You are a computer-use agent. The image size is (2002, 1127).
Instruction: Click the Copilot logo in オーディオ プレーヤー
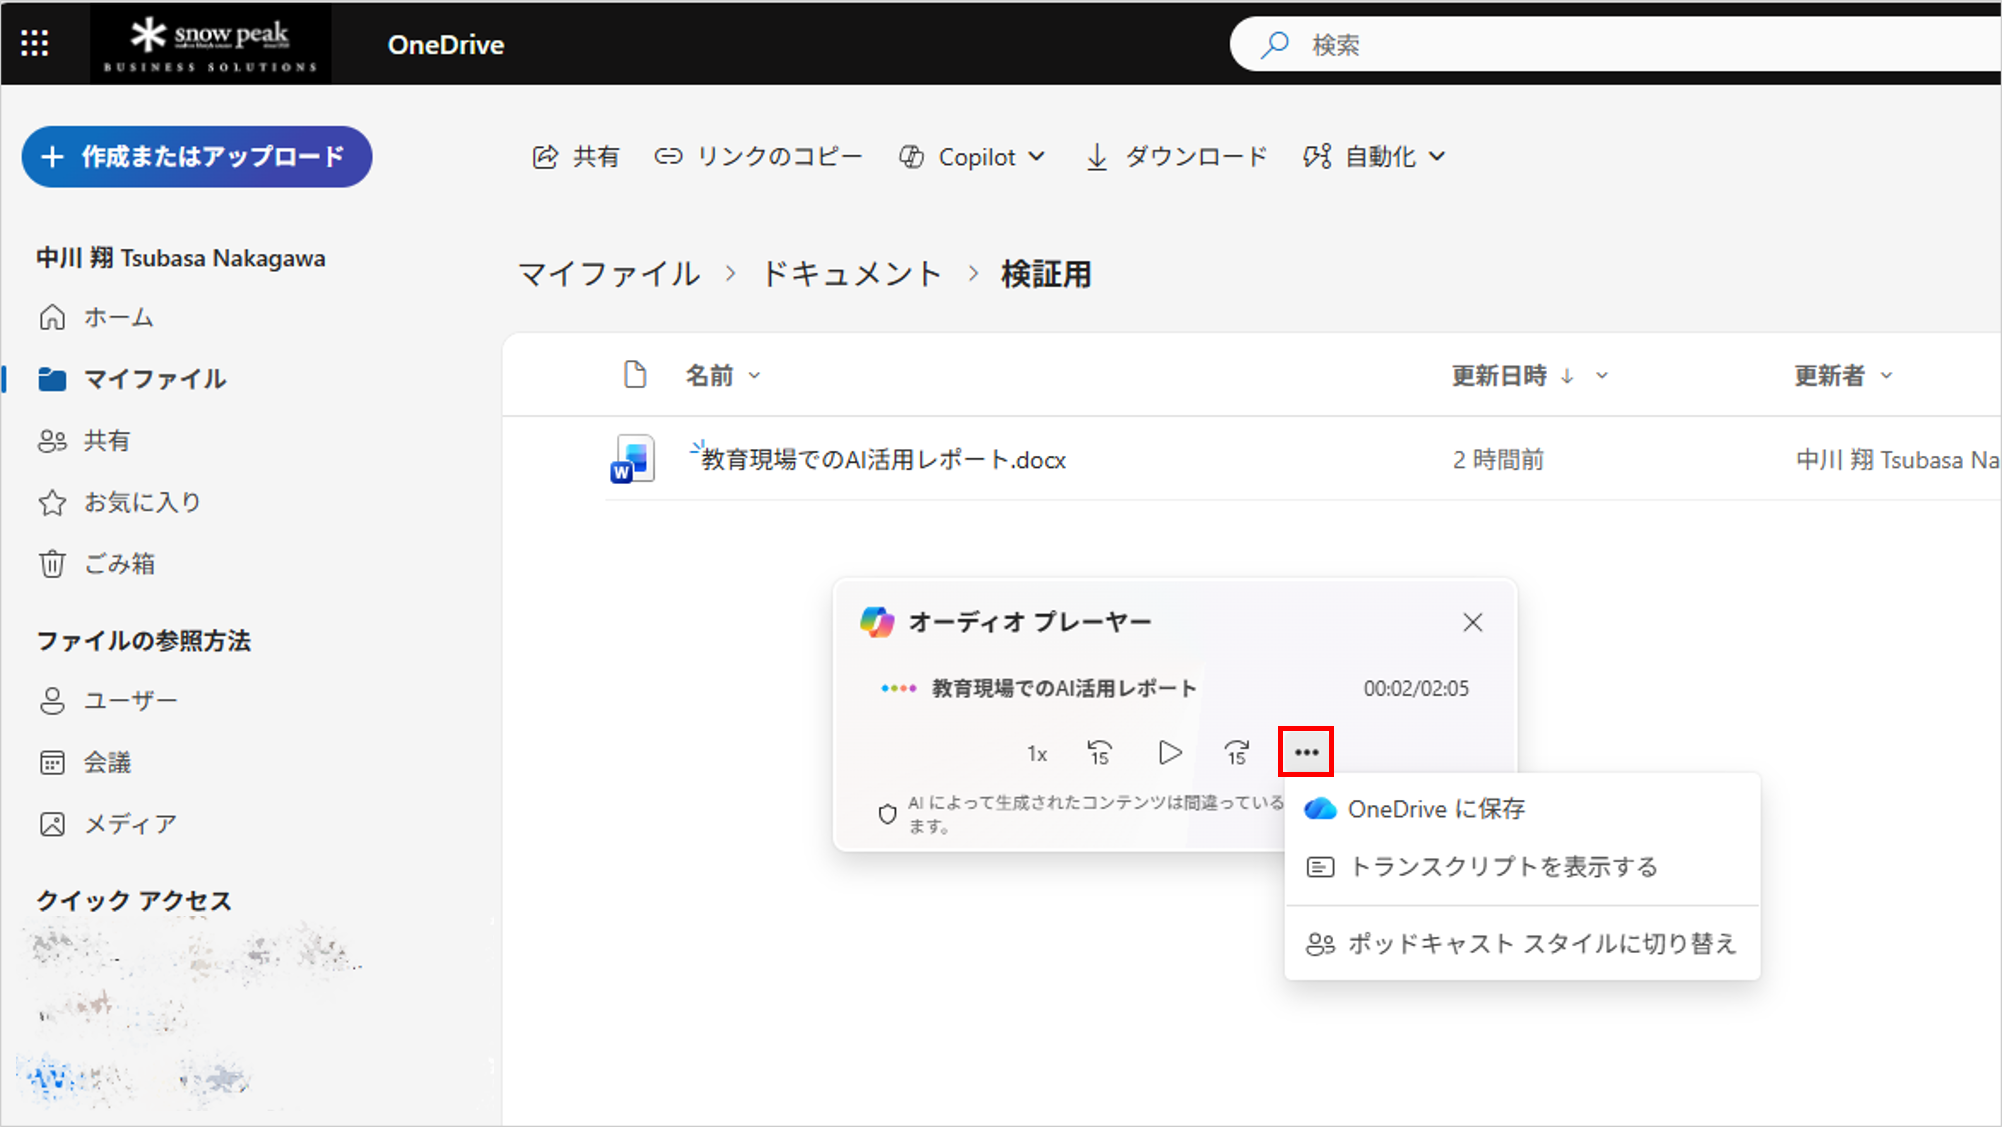pyautogui.click(x=877, y=622)
